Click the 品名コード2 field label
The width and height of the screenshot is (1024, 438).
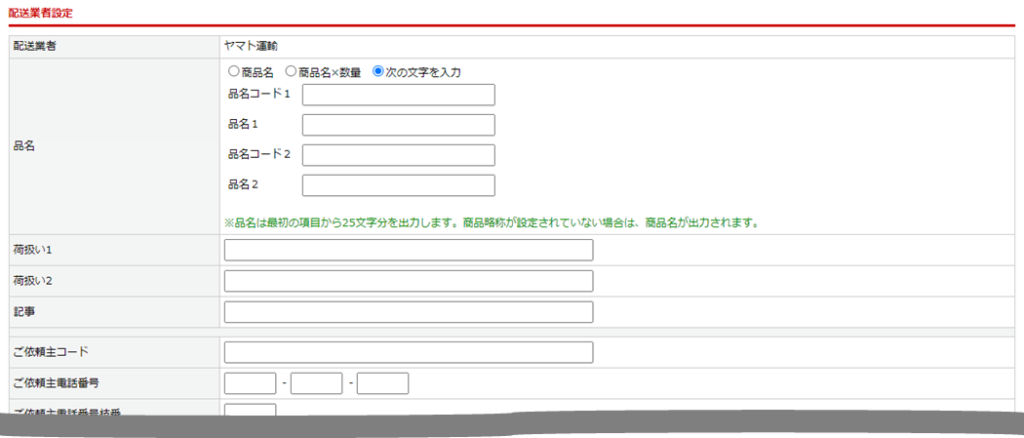click(259, 154)
